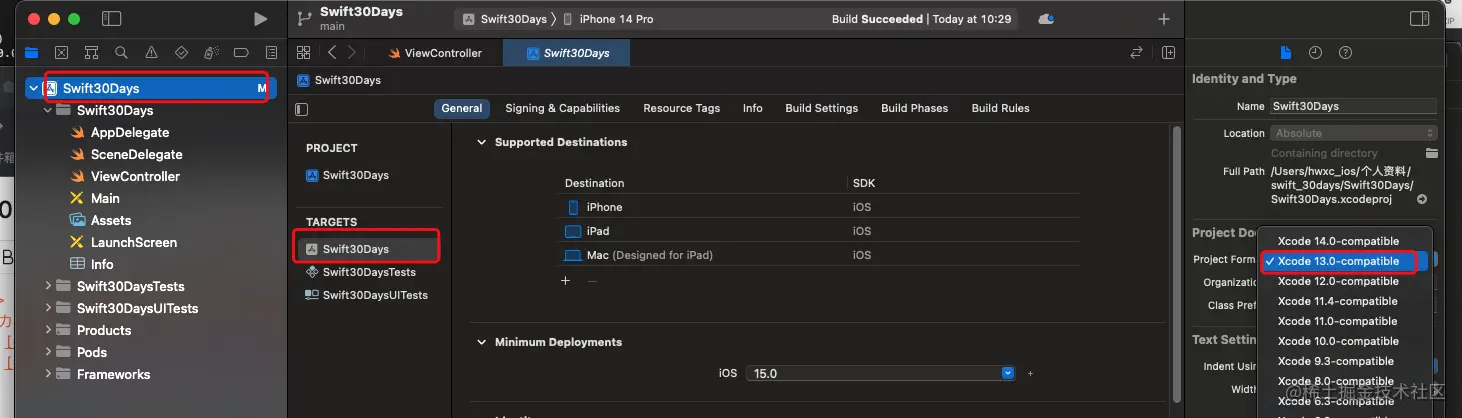Click the Name field containing Swift30Days

pyautogui.click(x=1352, y=106)
